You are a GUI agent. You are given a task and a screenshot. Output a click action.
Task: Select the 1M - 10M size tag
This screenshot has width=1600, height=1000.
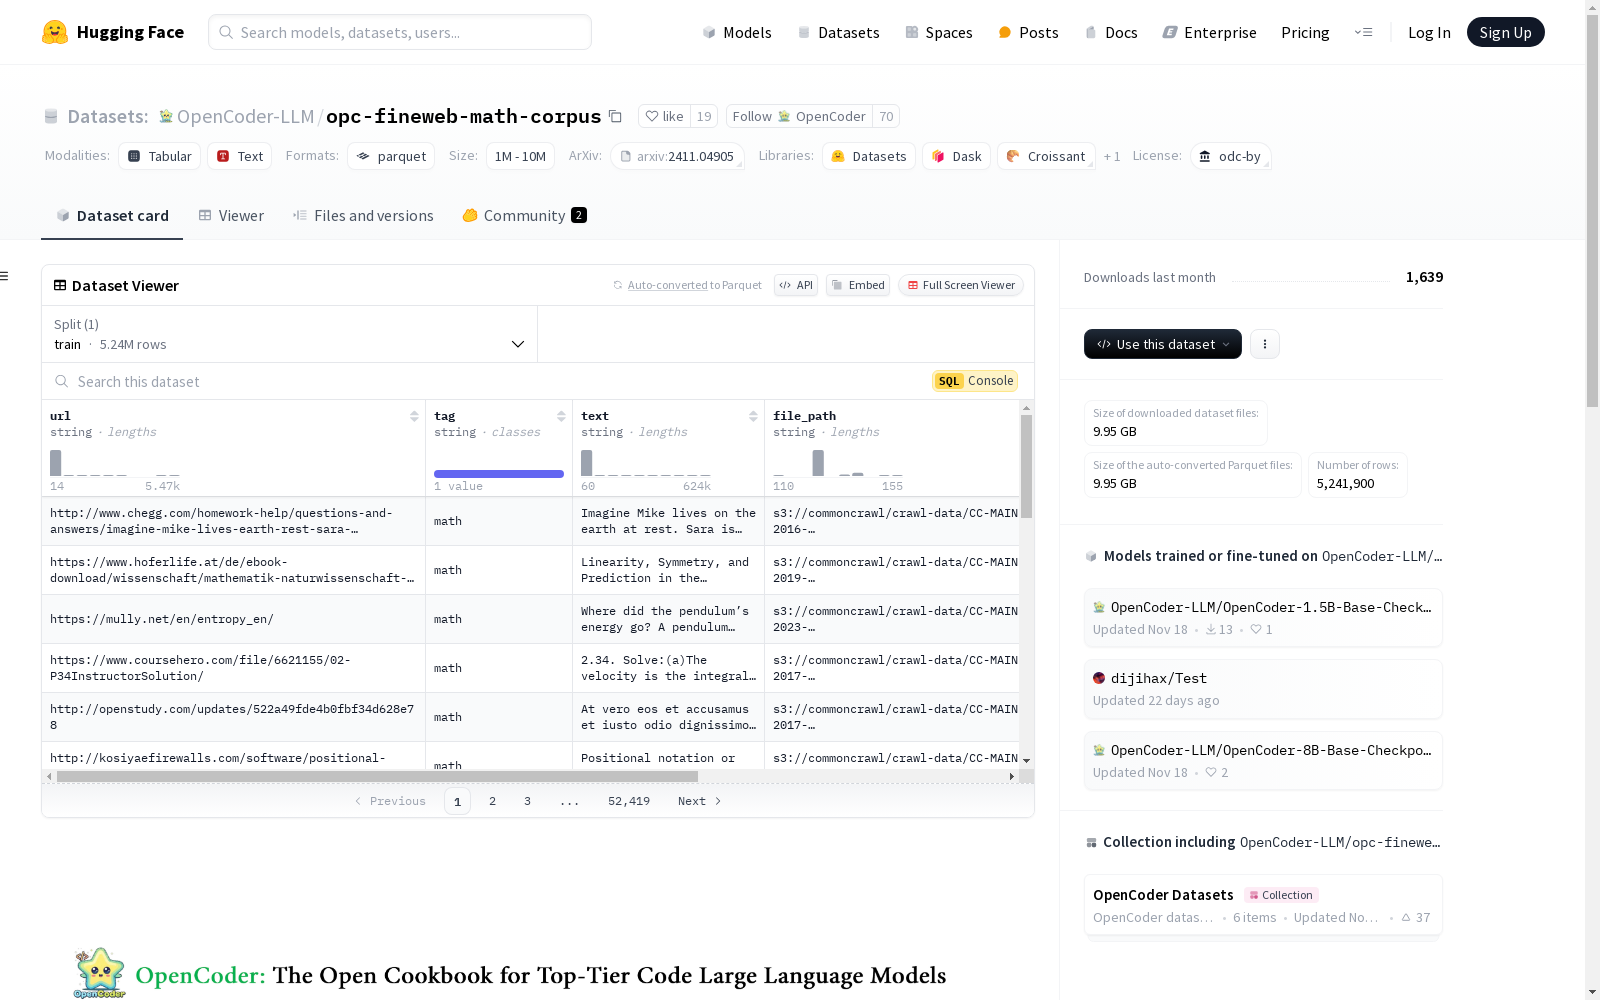click(x=520, y=157)
